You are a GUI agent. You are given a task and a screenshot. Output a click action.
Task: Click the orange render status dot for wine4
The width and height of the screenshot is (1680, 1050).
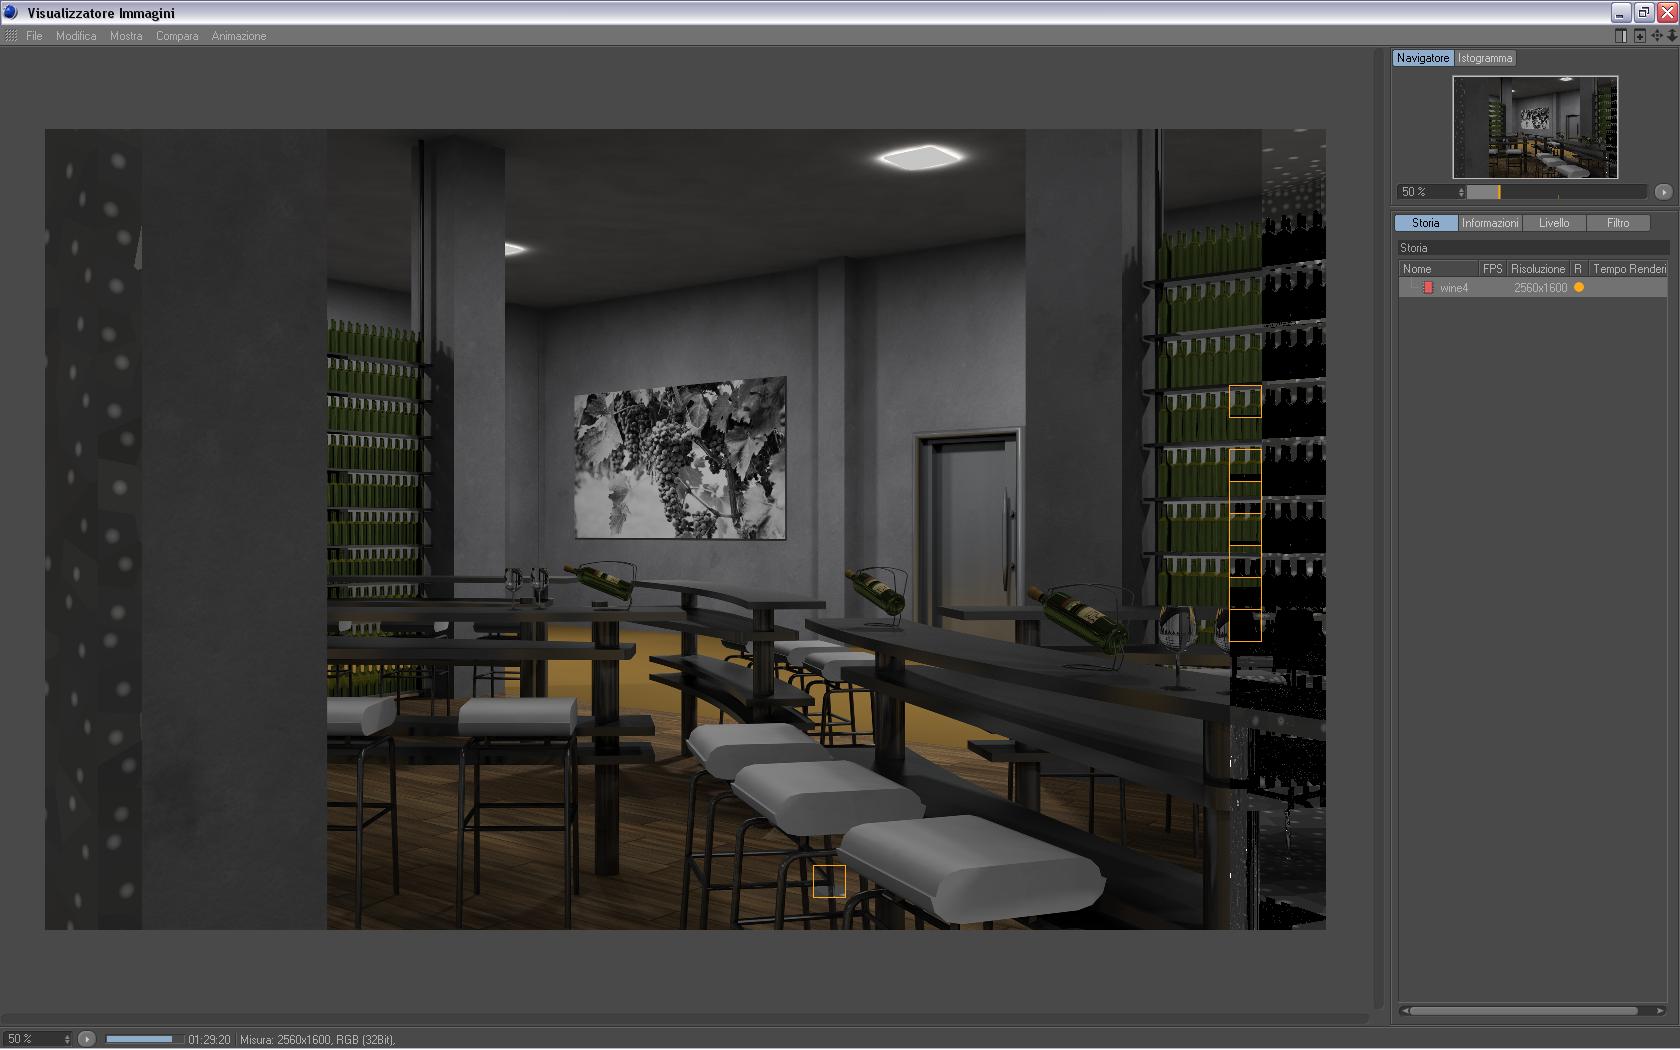[x=1579, y=288]
